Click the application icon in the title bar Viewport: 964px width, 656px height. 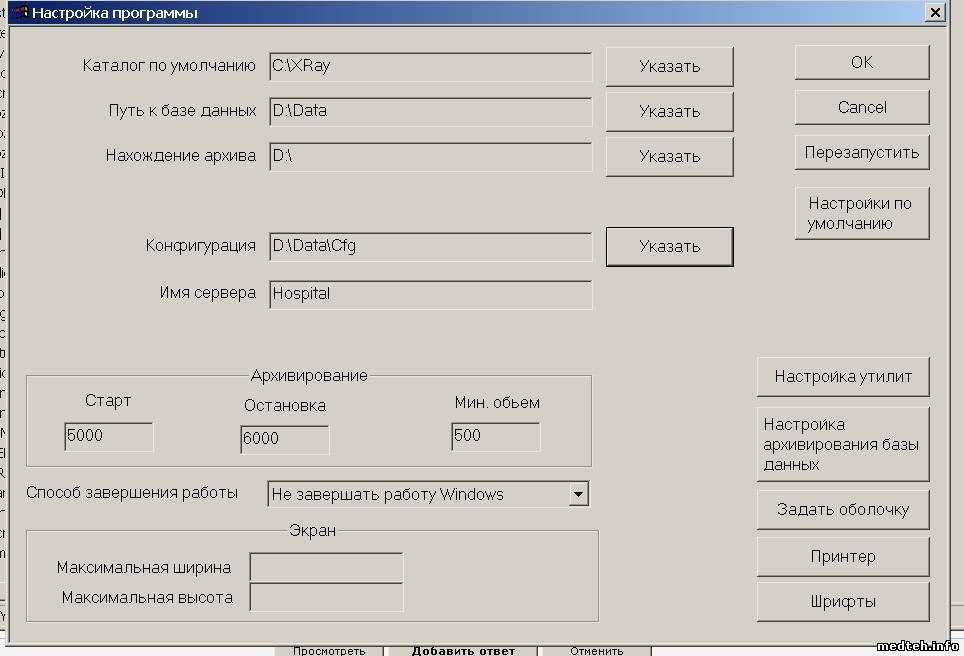click(19, 13)
